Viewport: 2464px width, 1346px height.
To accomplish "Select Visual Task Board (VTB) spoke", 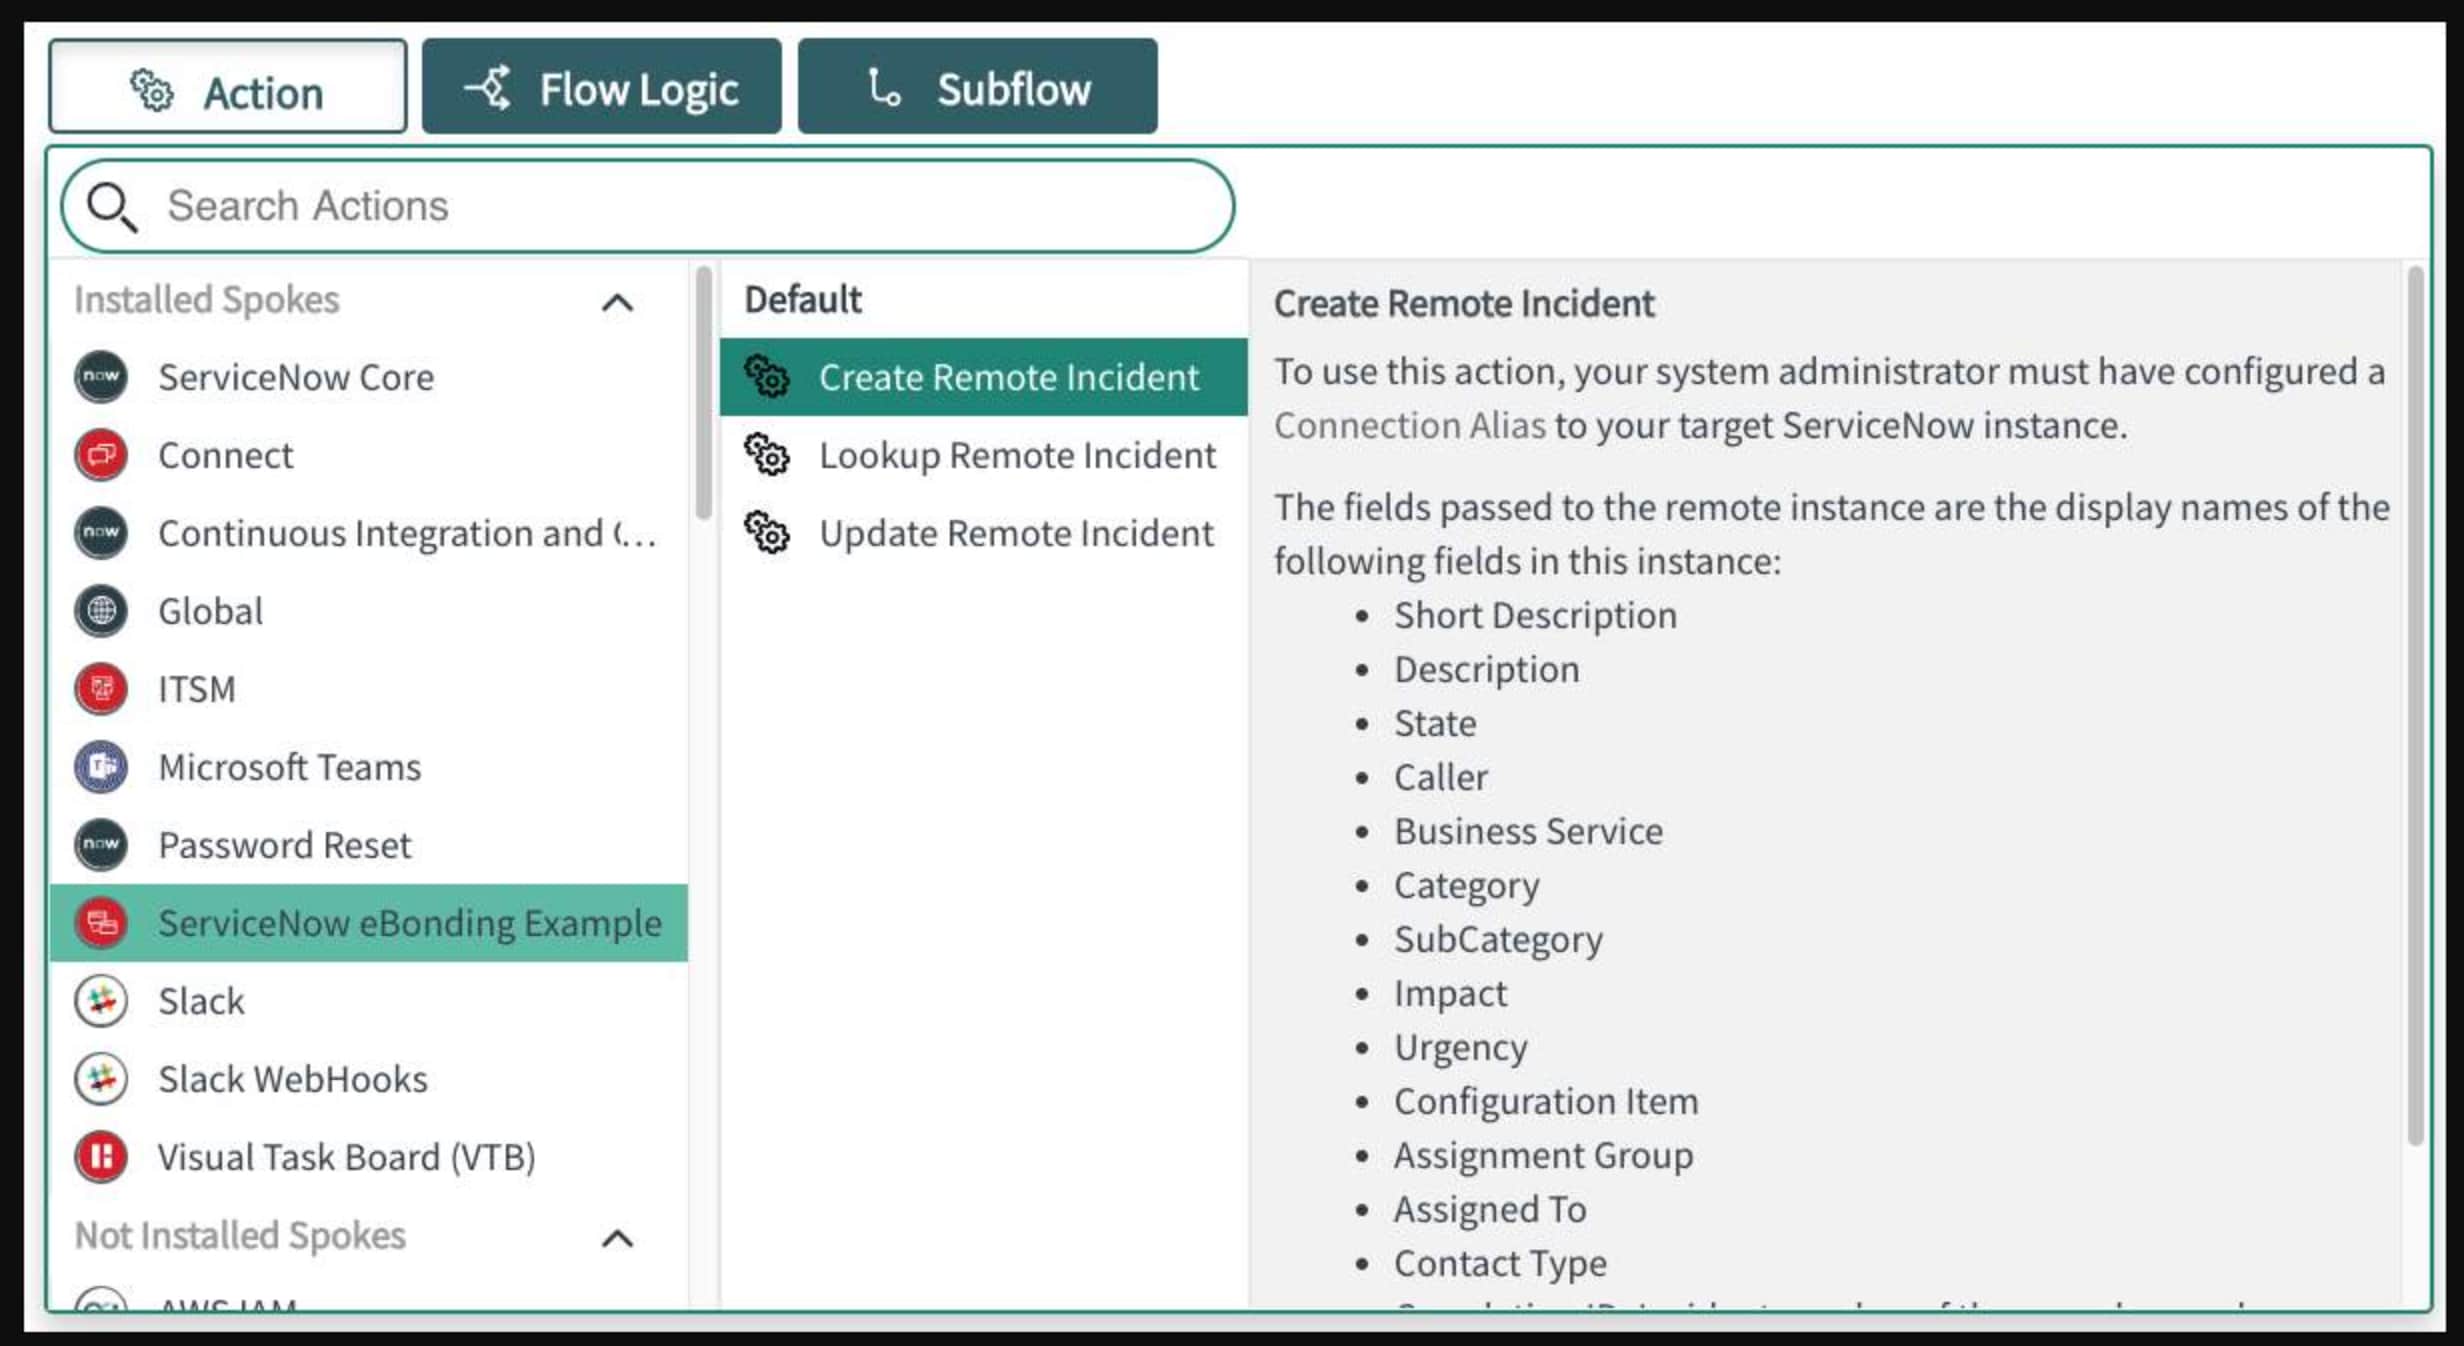I will click(x=369, y=1157).
